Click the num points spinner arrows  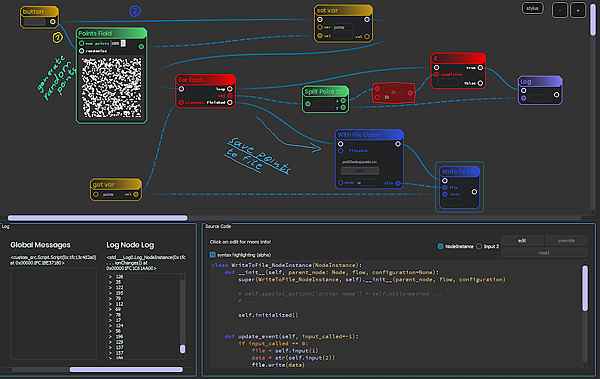123,43
